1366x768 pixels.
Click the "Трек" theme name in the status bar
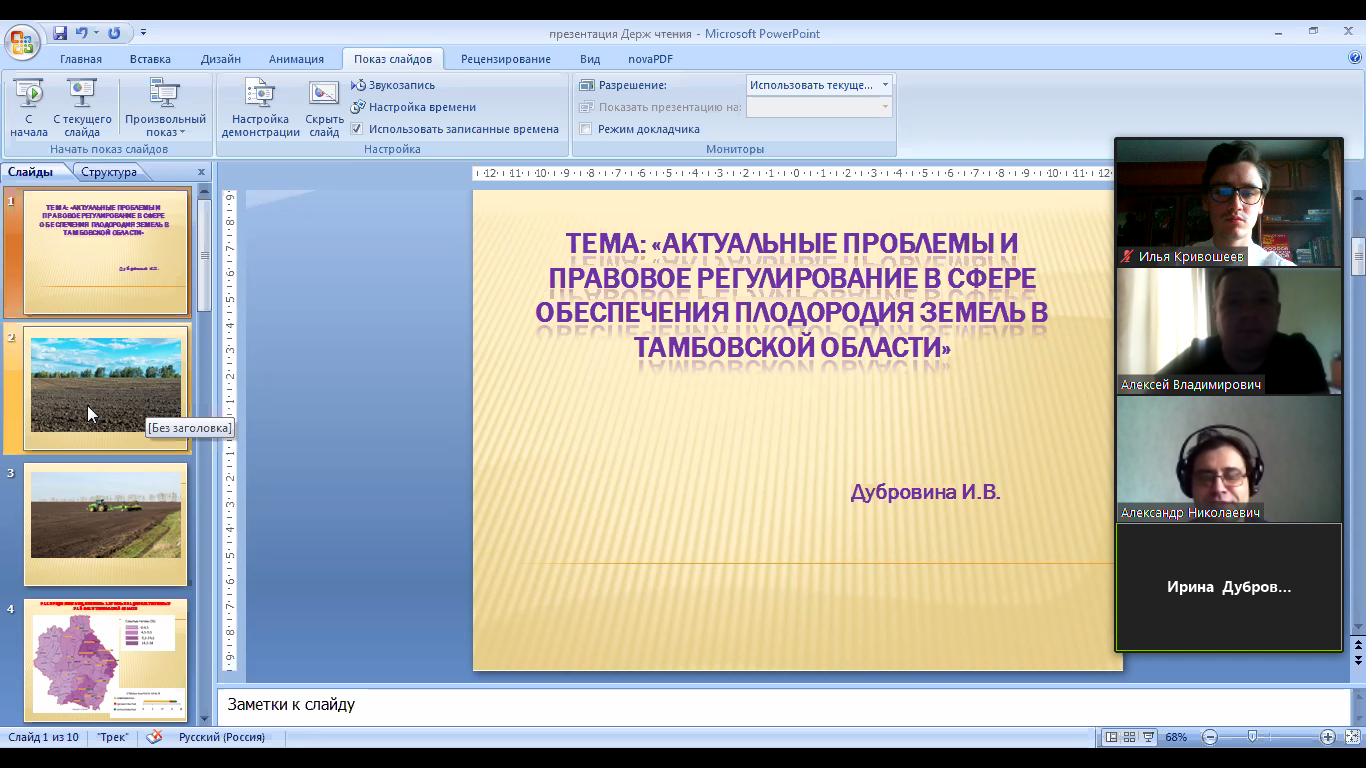113,737
